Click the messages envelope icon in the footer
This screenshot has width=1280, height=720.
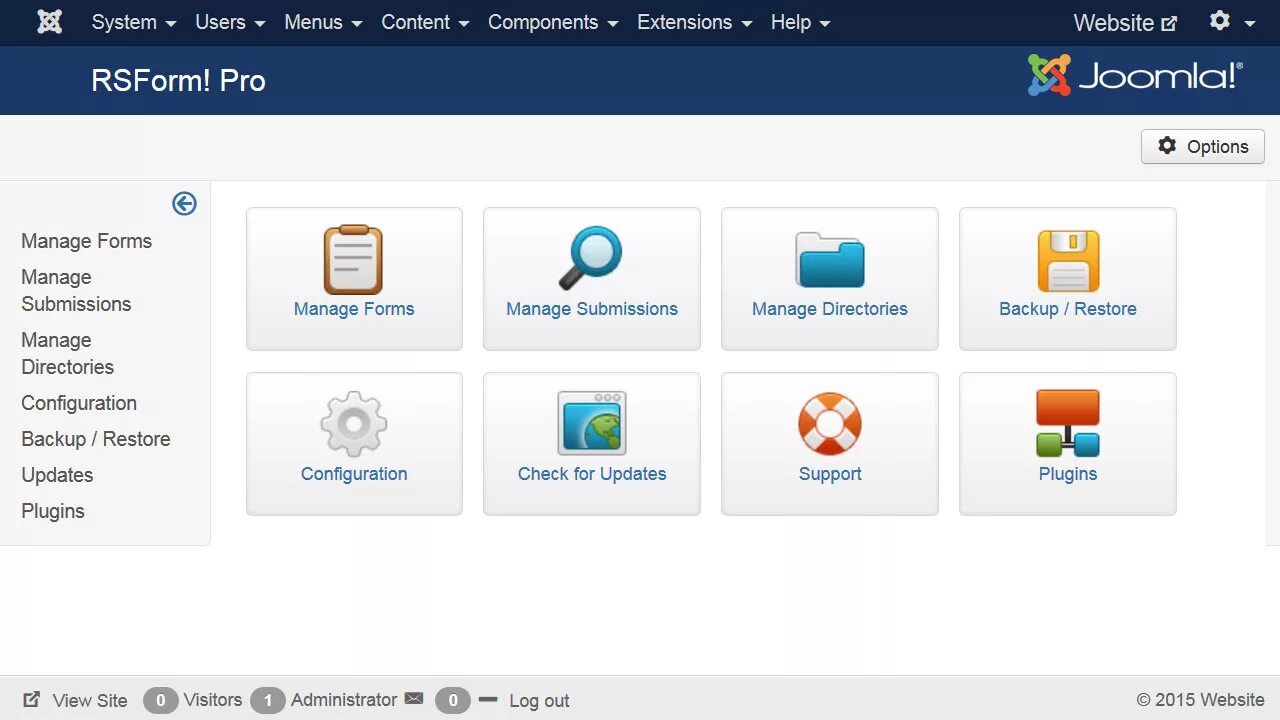point(414,699)
